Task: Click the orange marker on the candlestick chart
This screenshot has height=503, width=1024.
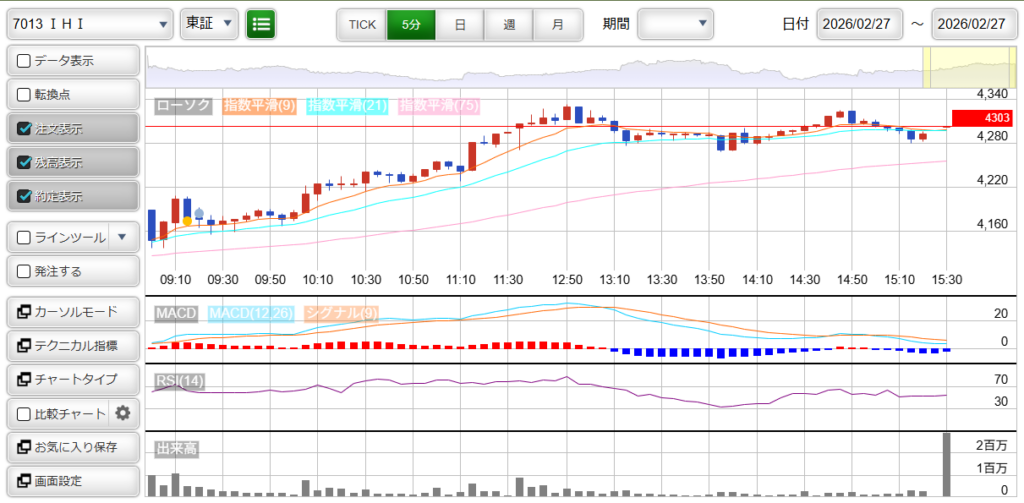Action: click(x=187, y=221)
